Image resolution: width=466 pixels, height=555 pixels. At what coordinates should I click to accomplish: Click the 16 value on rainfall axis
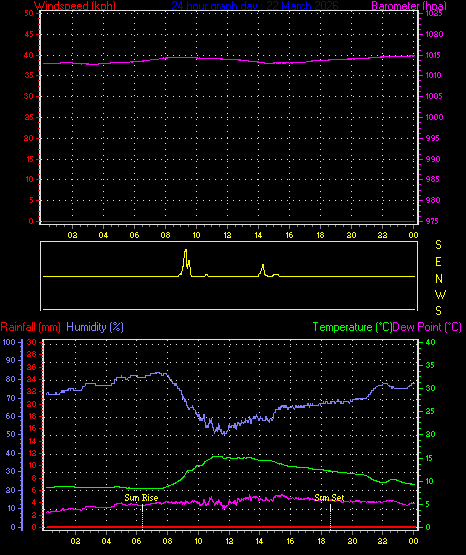[x=32, y=428]
